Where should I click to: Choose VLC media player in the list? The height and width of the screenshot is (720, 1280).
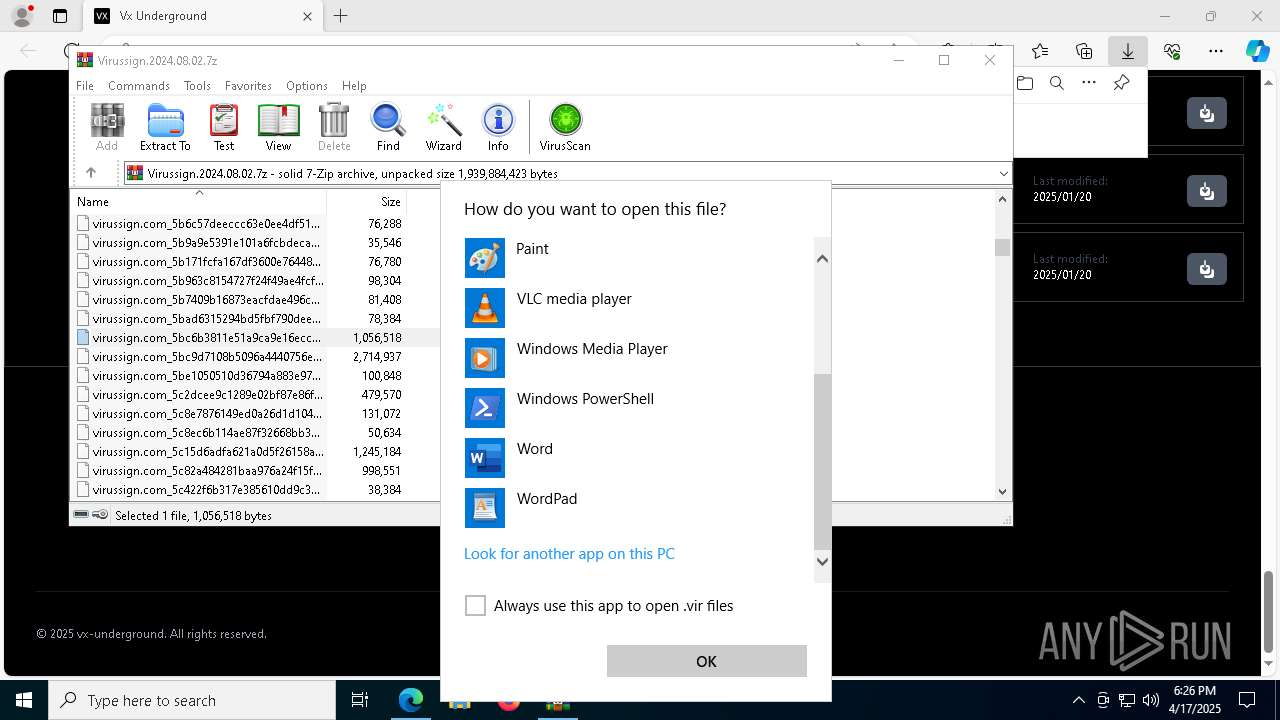(640, 308)
